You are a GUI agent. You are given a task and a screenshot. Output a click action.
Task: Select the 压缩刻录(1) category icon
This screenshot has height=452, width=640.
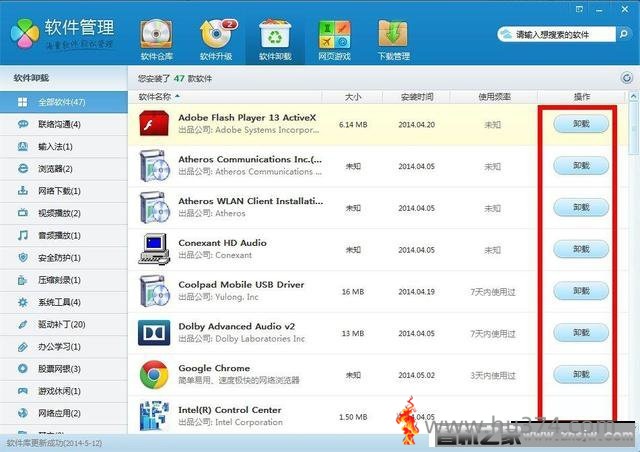(23, 280)
